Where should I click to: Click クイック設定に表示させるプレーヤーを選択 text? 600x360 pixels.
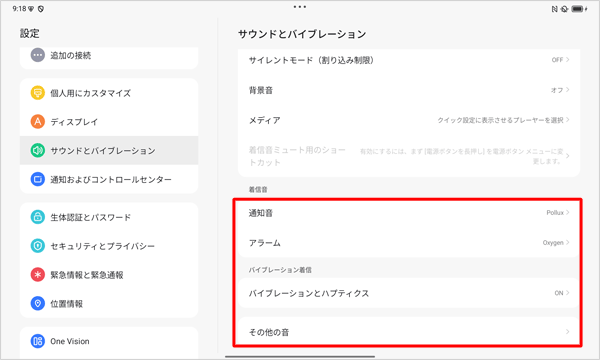pyautogui.click(x=501, y=120)
